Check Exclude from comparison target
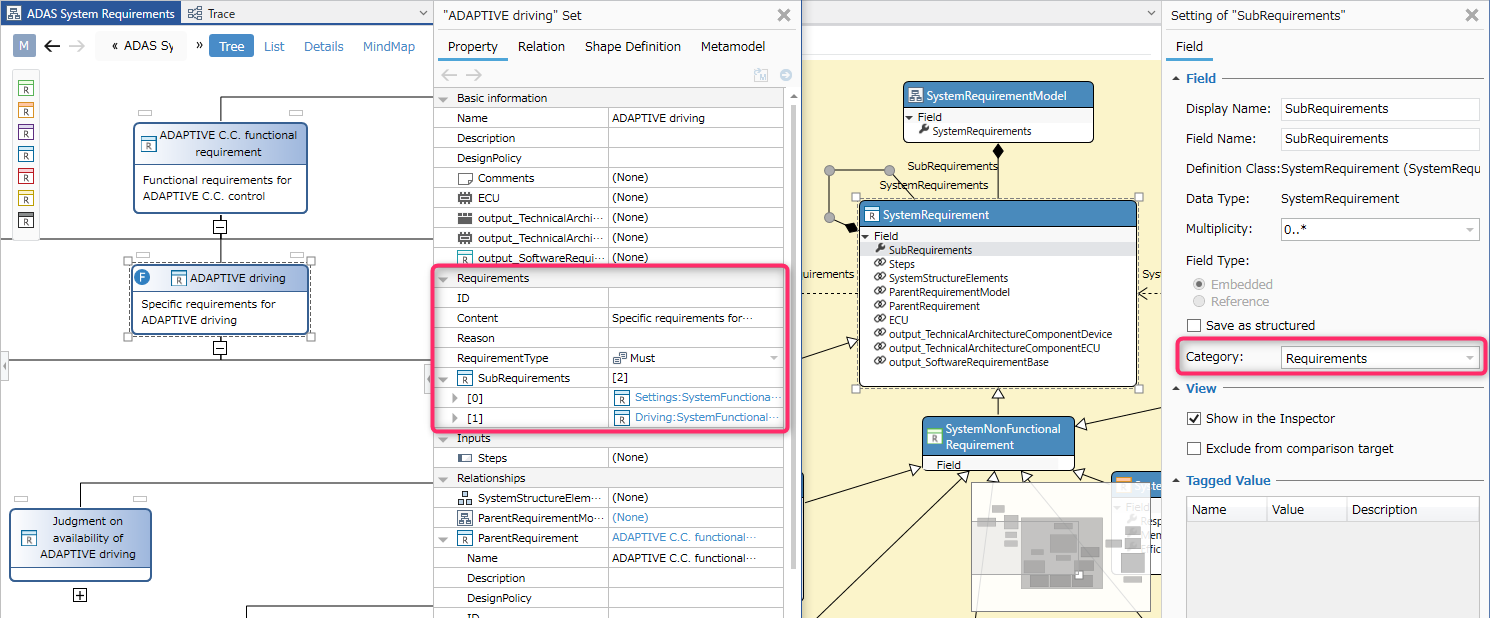Screen dimensions: 1490x618 (1194, 449)
